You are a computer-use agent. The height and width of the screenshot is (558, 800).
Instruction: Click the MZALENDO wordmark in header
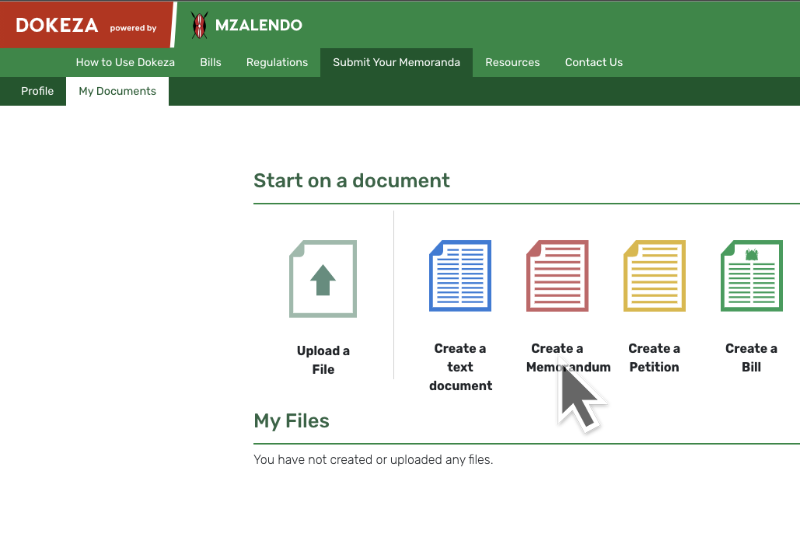258,26
